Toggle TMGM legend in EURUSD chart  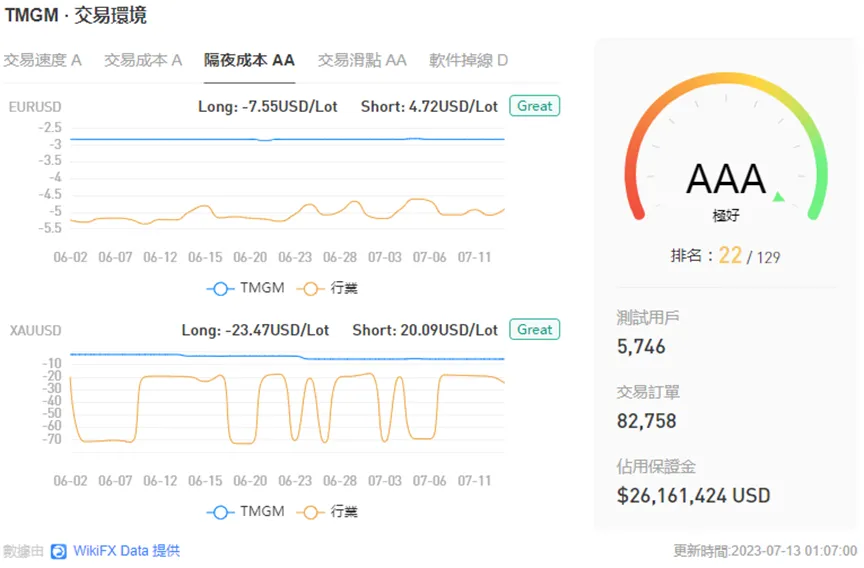point(246,288)
